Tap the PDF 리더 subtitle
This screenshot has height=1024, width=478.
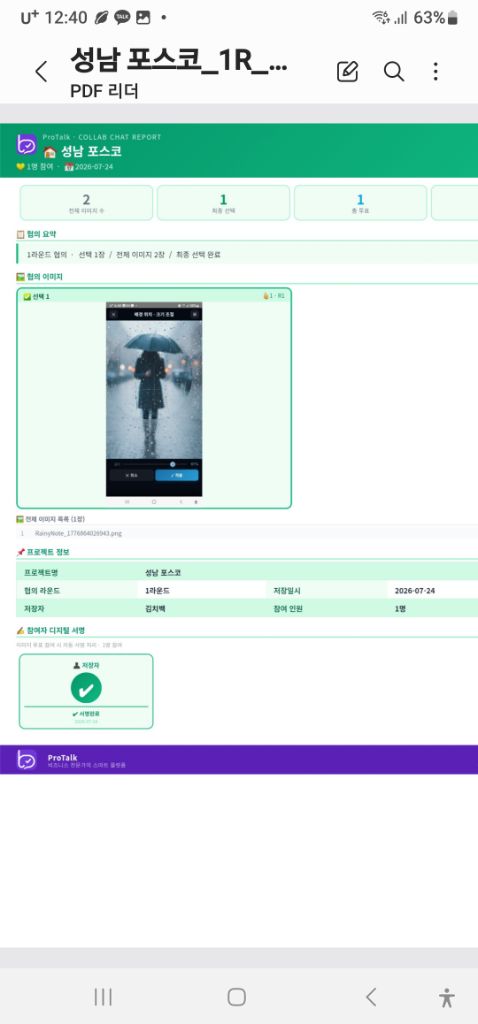104,91
